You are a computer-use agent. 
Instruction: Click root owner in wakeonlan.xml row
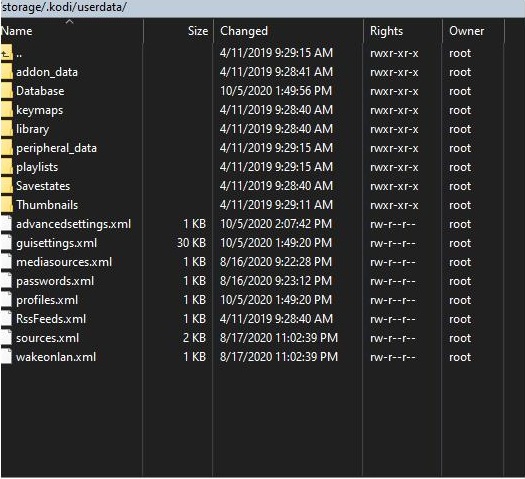pyautogui.click(x=460, y=357)
